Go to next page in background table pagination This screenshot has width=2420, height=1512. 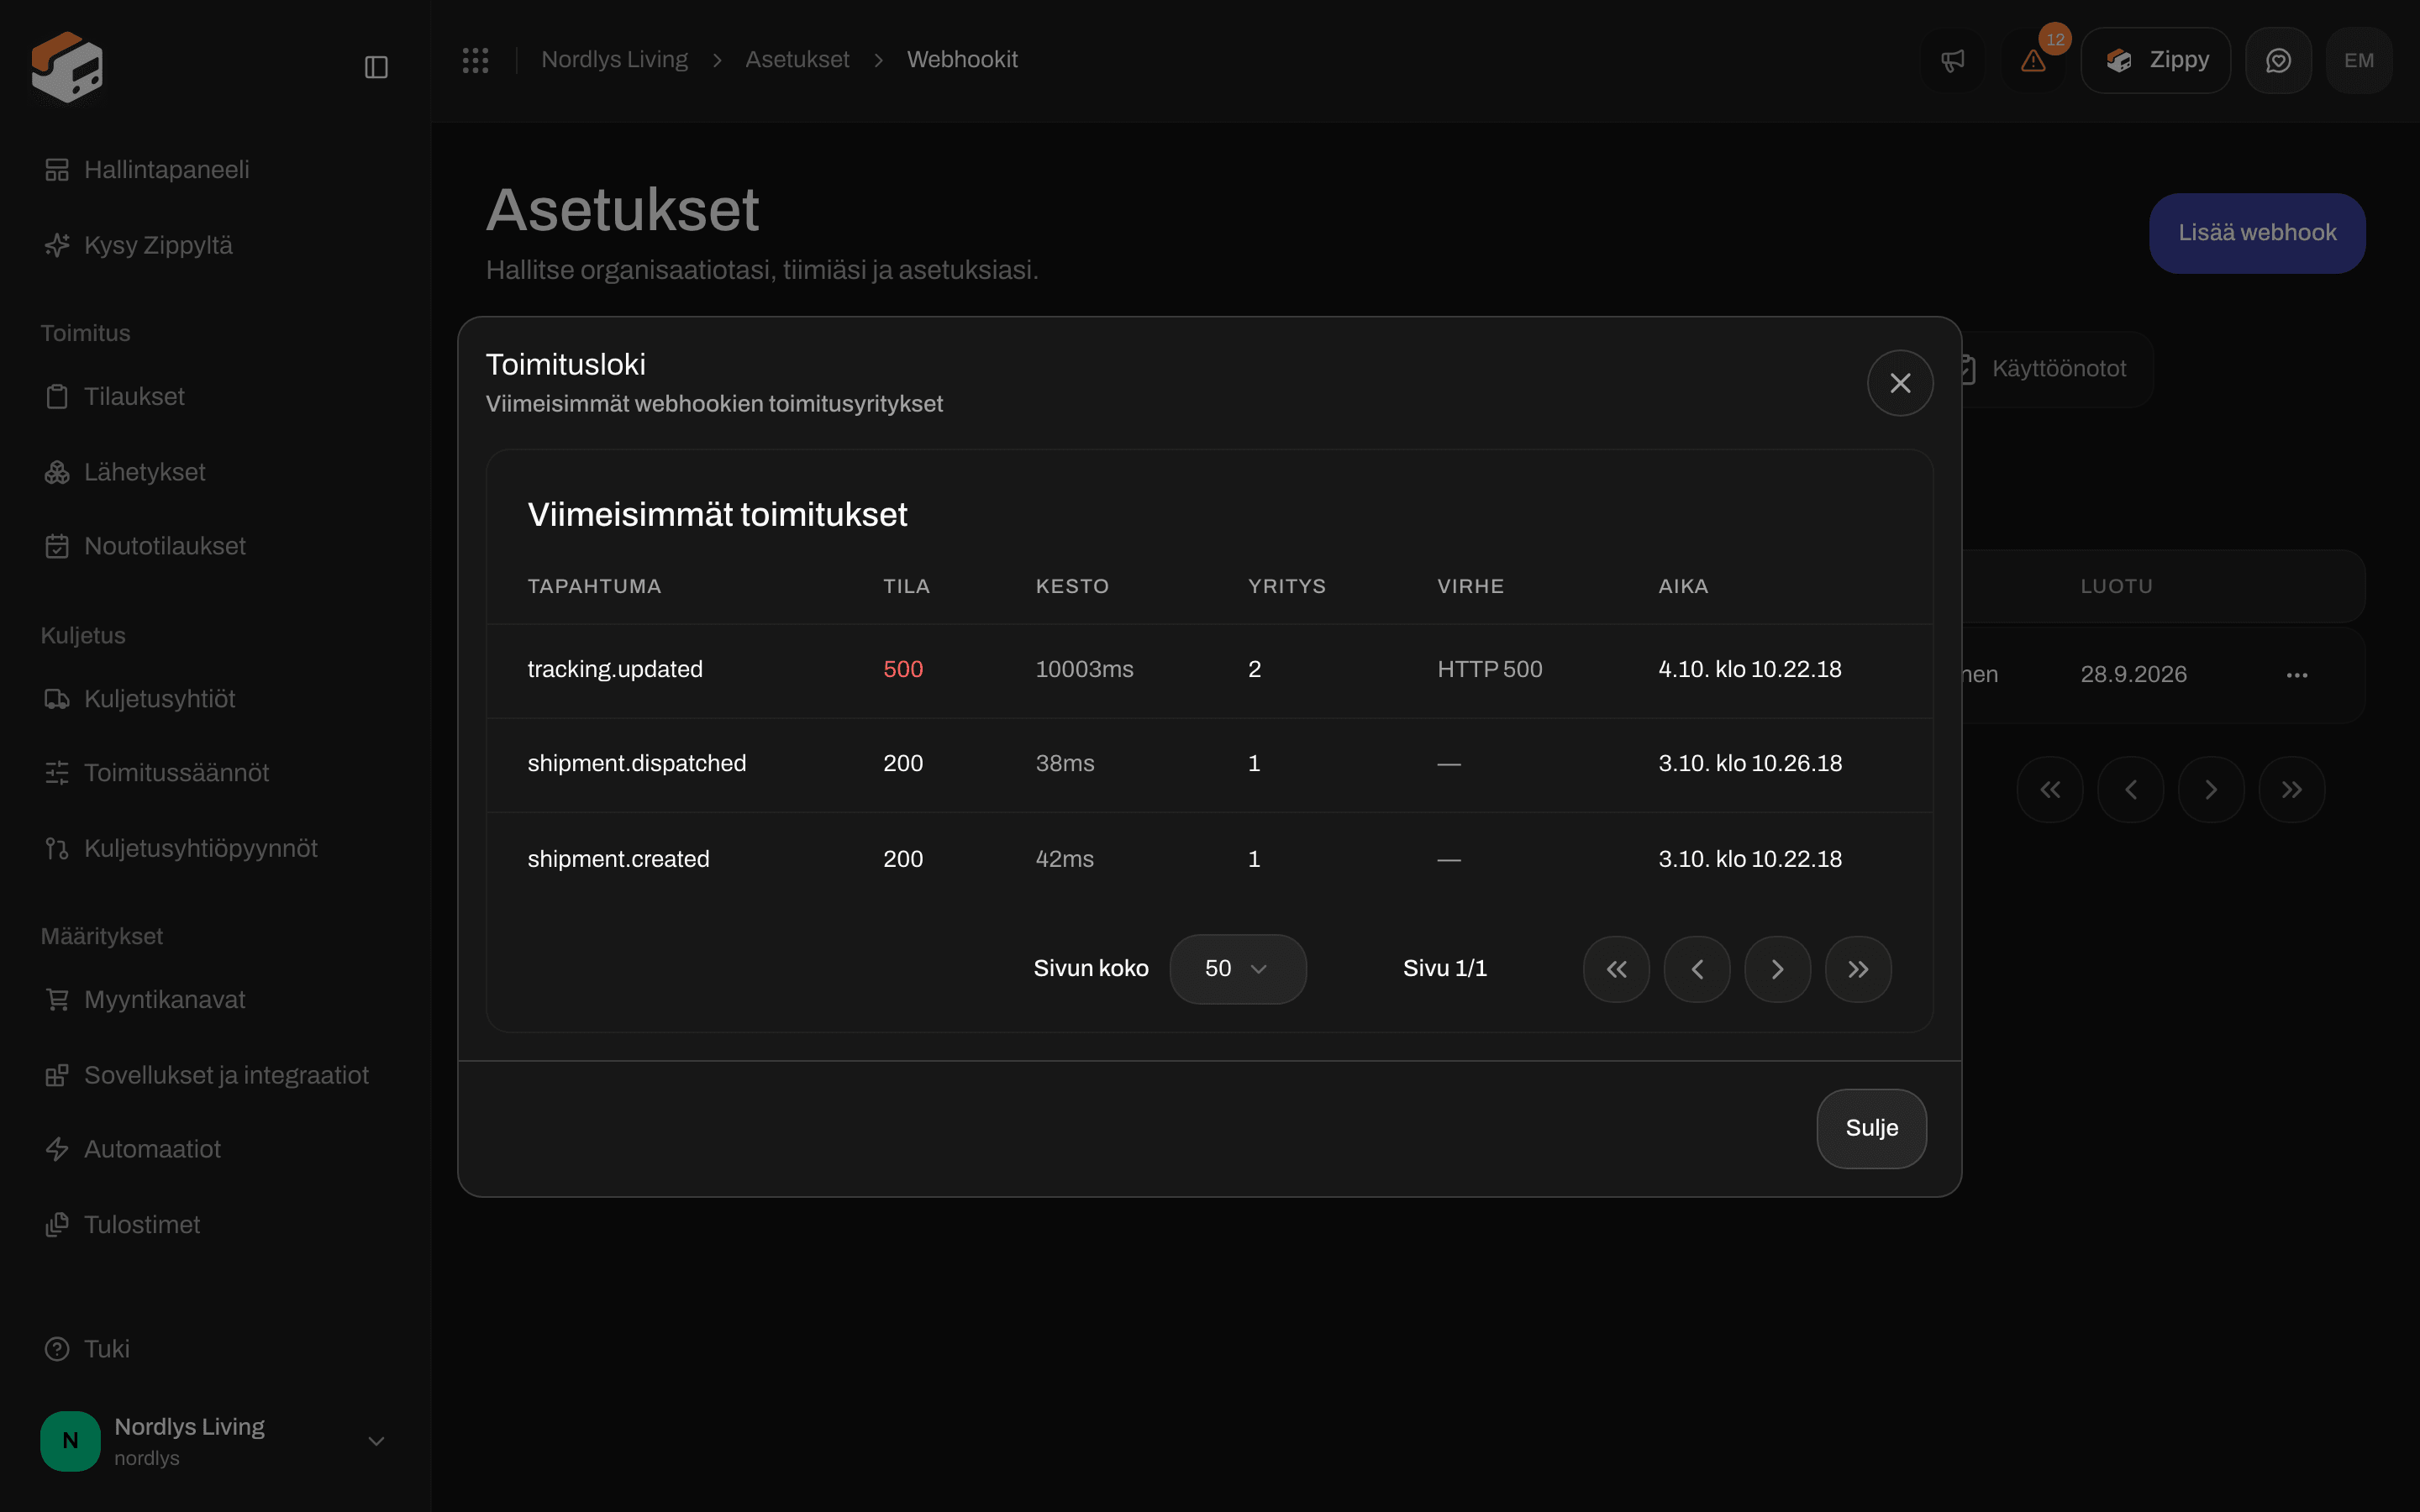tap(2211, 790)
